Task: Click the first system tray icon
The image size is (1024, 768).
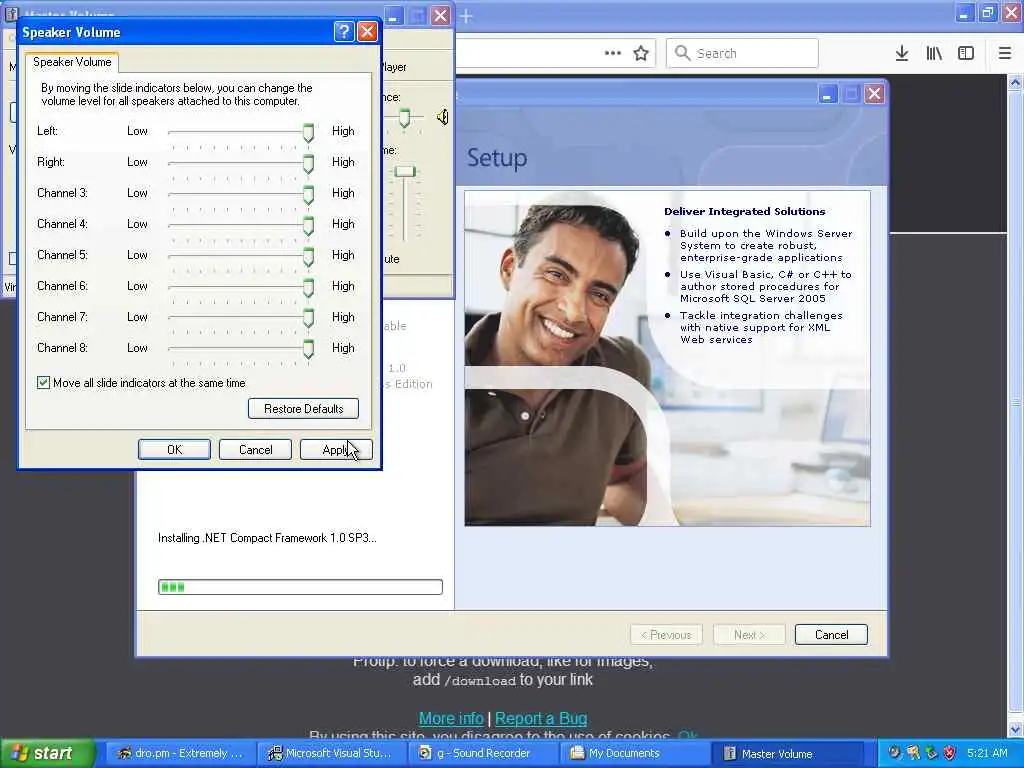Action: (x=894, y=753)
